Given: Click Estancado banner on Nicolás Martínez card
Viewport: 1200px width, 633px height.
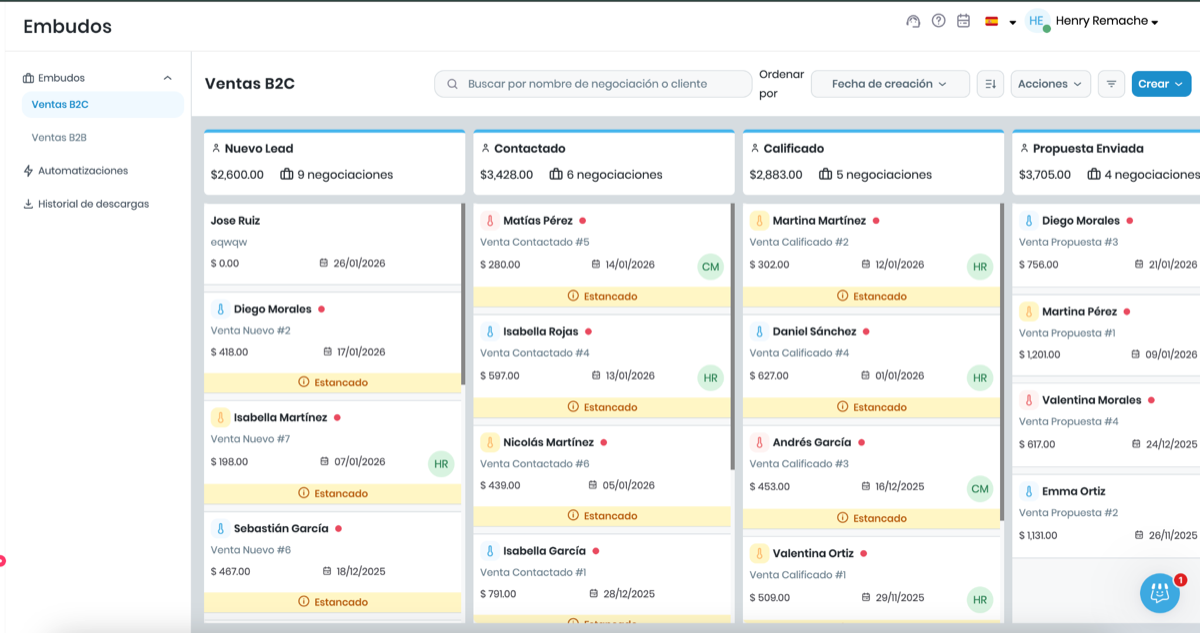Looking at the screenshot, I should 602,516.
